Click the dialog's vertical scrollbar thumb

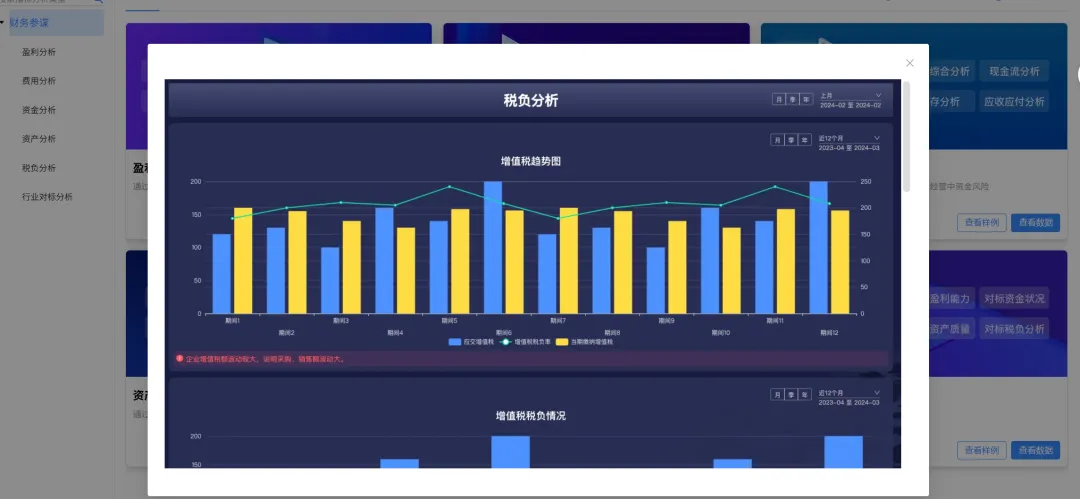(x=906, y=136)
